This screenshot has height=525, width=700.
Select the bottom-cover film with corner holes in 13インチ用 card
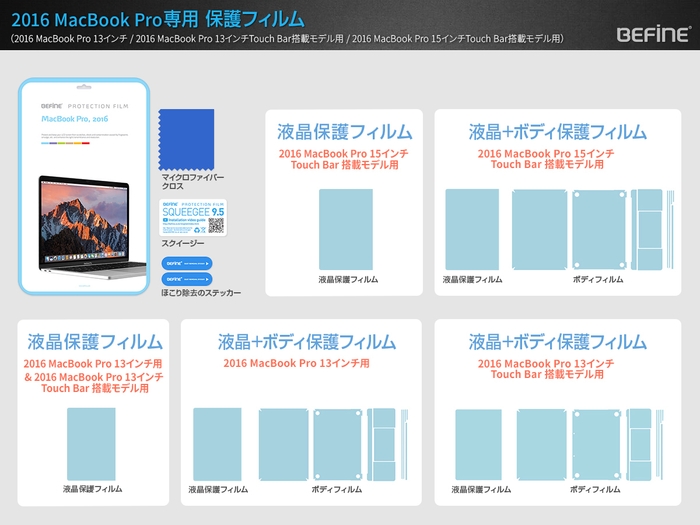click(338, 445)
